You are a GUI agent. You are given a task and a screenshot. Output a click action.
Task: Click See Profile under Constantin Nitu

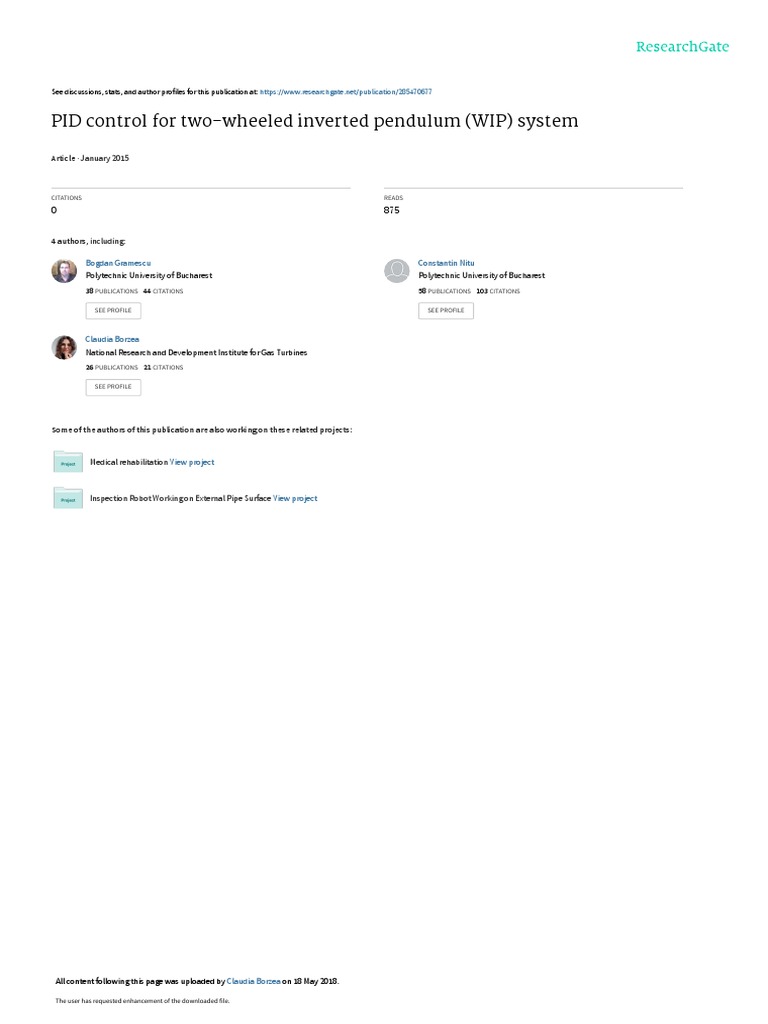pos(446,310)
